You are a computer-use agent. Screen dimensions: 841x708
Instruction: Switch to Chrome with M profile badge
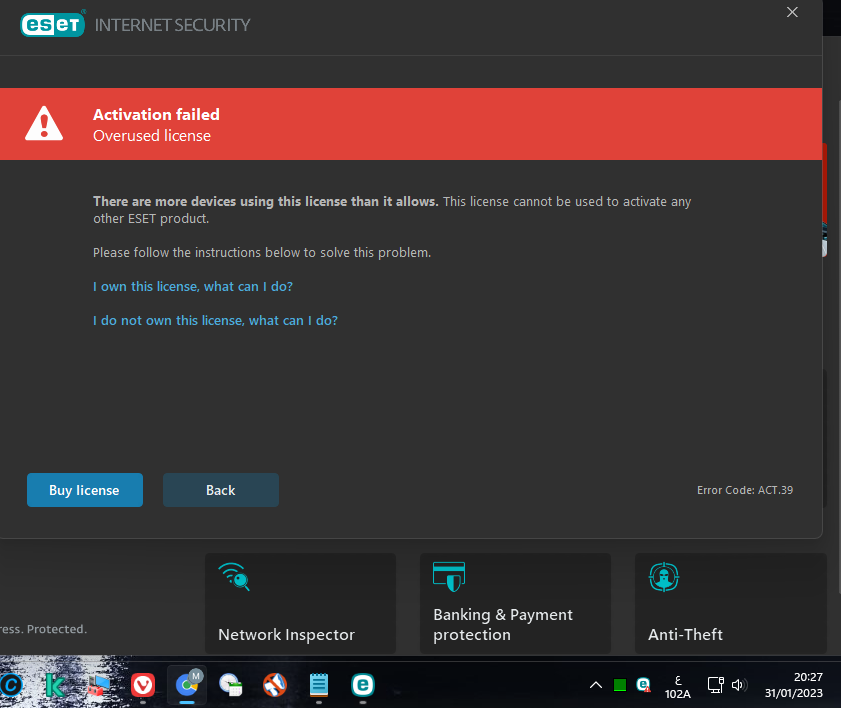point(187,685)
